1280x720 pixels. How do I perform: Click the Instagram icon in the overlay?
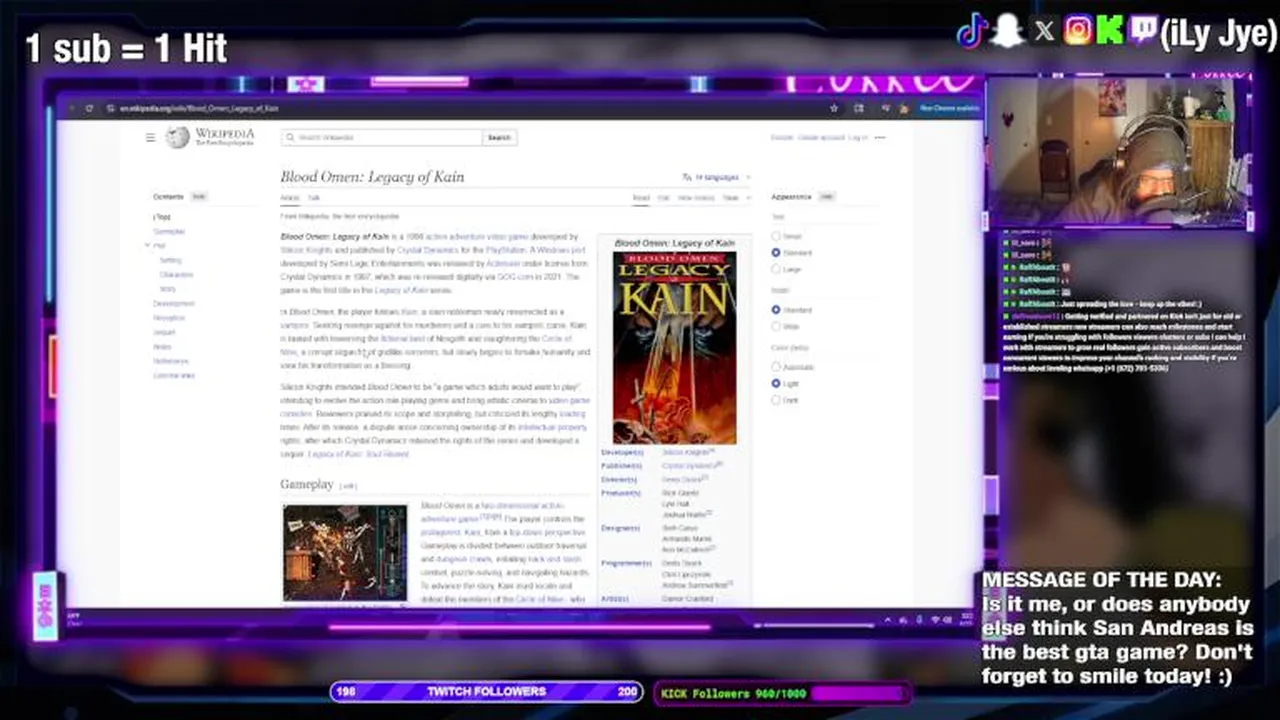click(1078, 32)
